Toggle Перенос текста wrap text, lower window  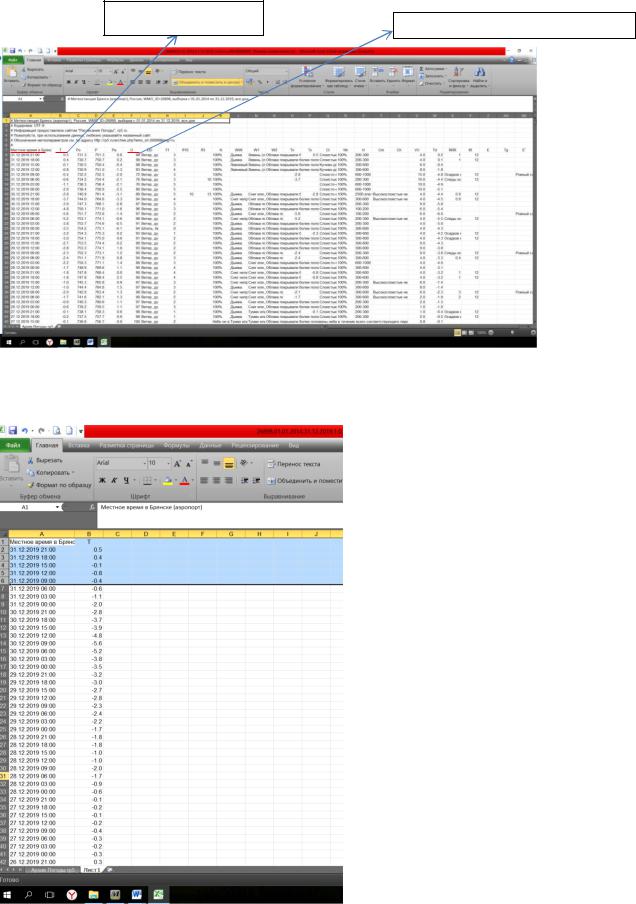[x=294, y=464]
